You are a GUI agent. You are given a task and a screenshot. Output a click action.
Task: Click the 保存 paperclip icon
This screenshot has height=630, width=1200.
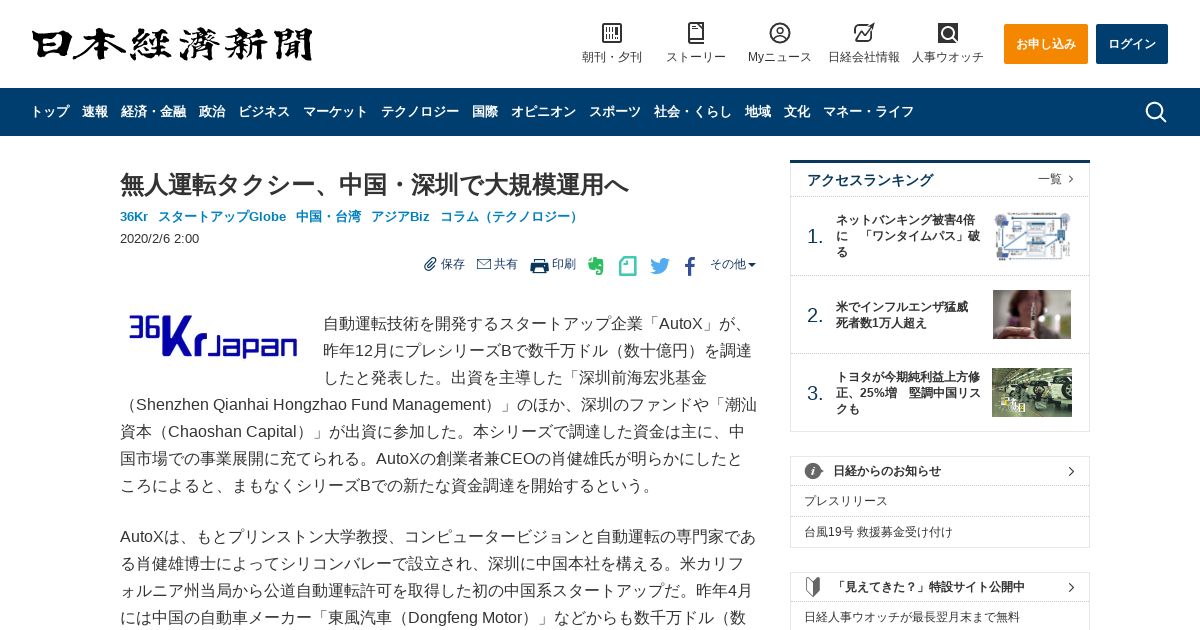coord(430,264)
